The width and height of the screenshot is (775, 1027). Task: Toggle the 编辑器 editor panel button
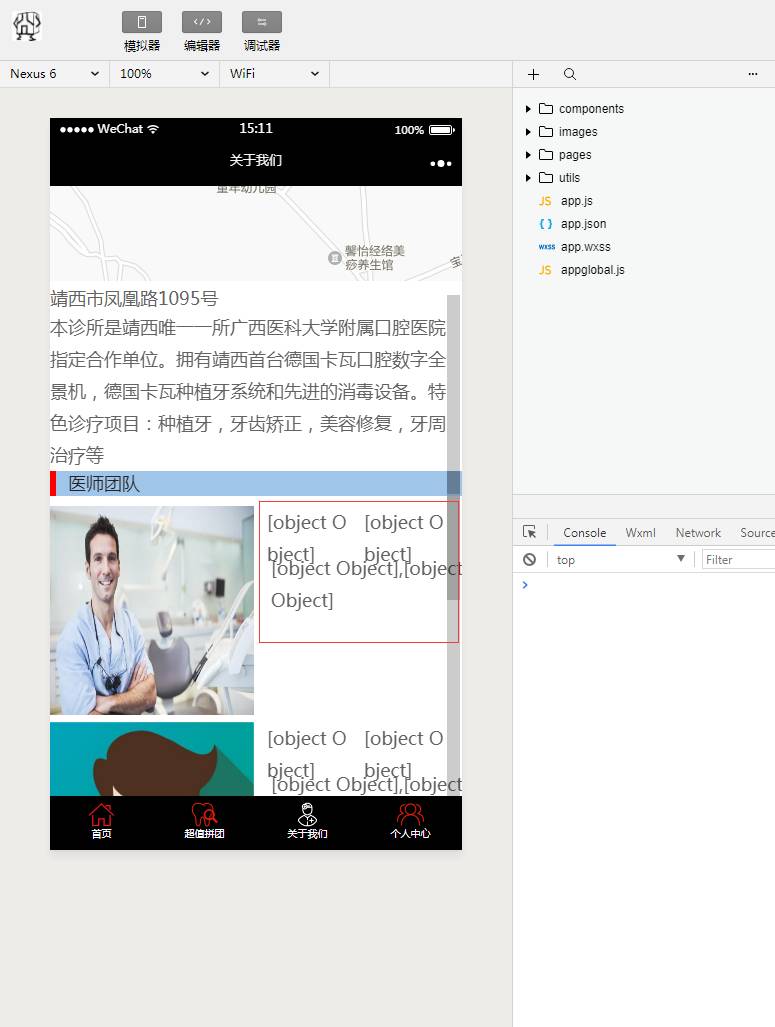pos(202,22)
